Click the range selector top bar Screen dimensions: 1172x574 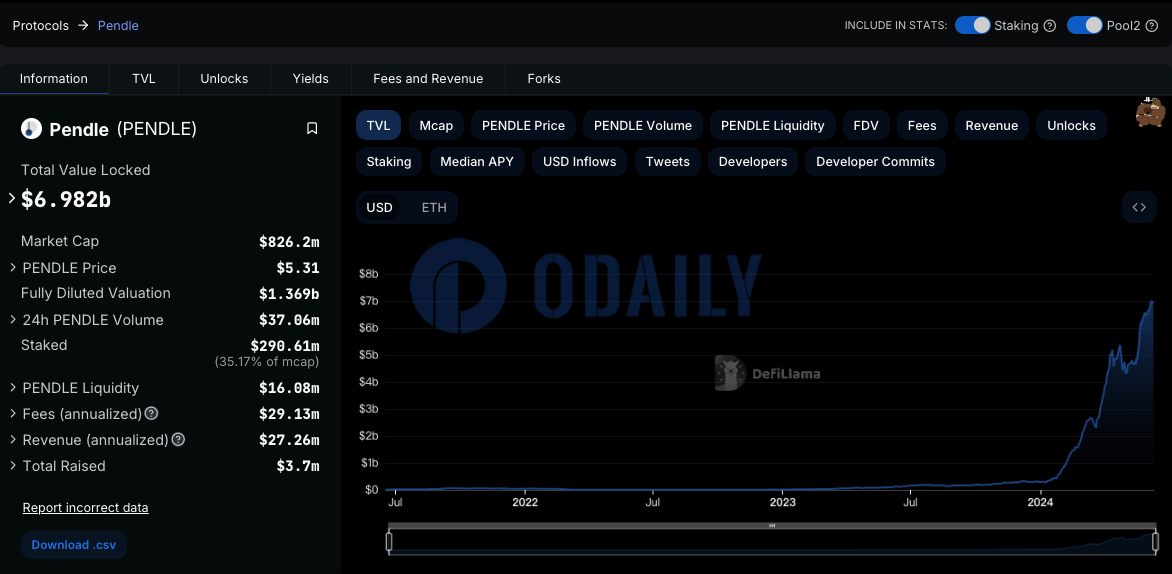click(772, 525)
